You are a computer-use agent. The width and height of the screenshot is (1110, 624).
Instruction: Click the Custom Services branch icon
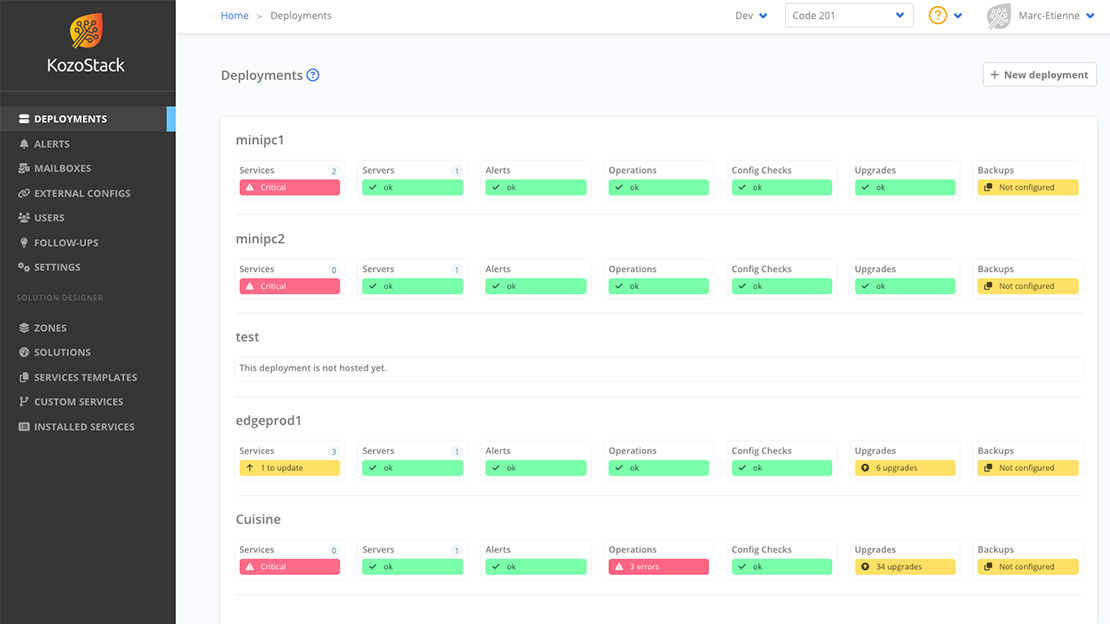click(x=24, y=402)
